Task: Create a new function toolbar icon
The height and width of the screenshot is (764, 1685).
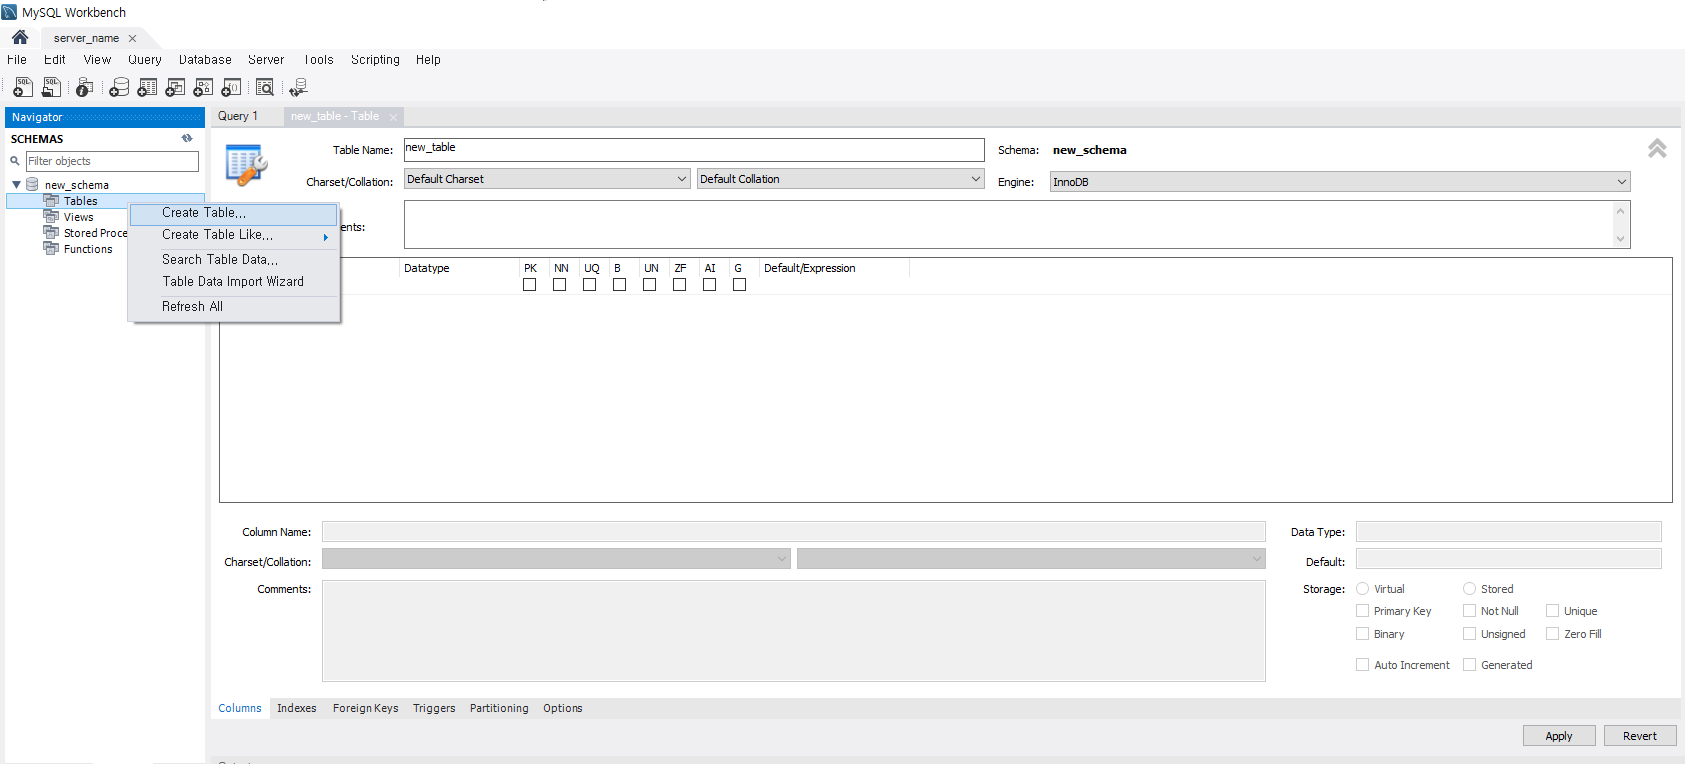Action: point(231,88)
